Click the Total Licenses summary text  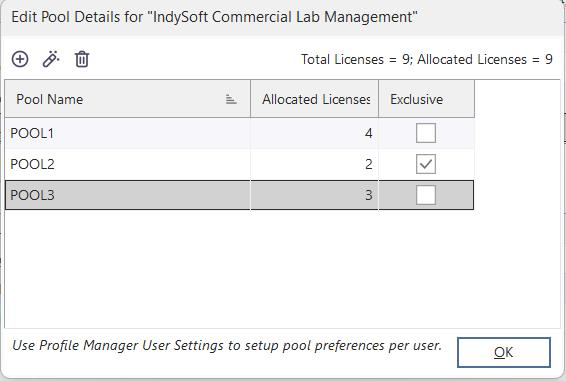click(427, 59)
